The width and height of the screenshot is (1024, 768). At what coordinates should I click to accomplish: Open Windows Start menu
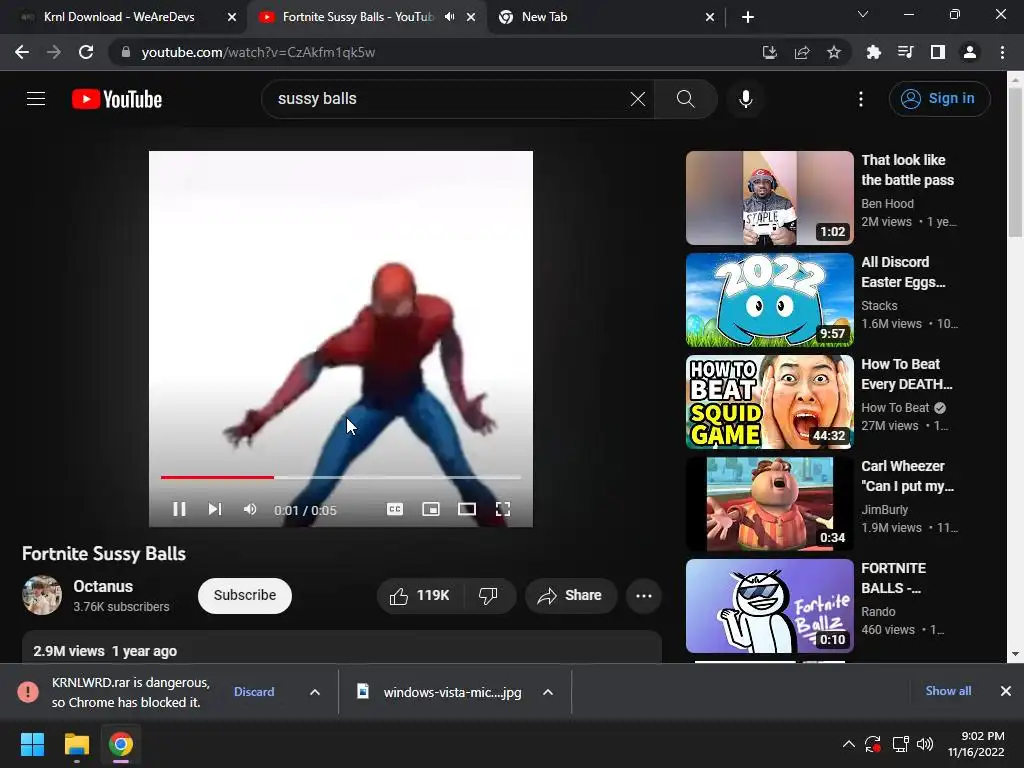[32, 744]
